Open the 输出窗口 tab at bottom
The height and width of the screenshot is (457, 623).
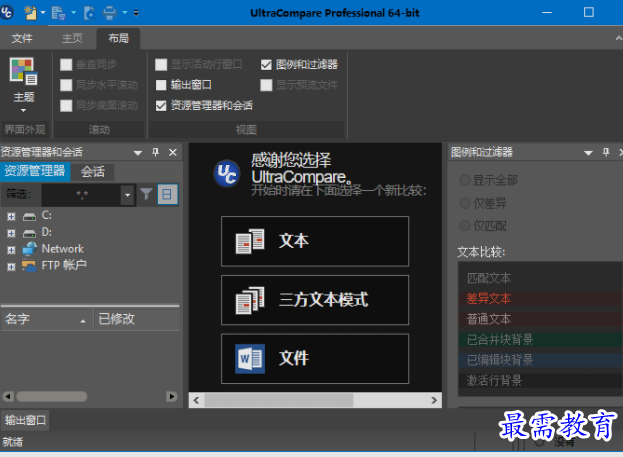coord(25,420)
